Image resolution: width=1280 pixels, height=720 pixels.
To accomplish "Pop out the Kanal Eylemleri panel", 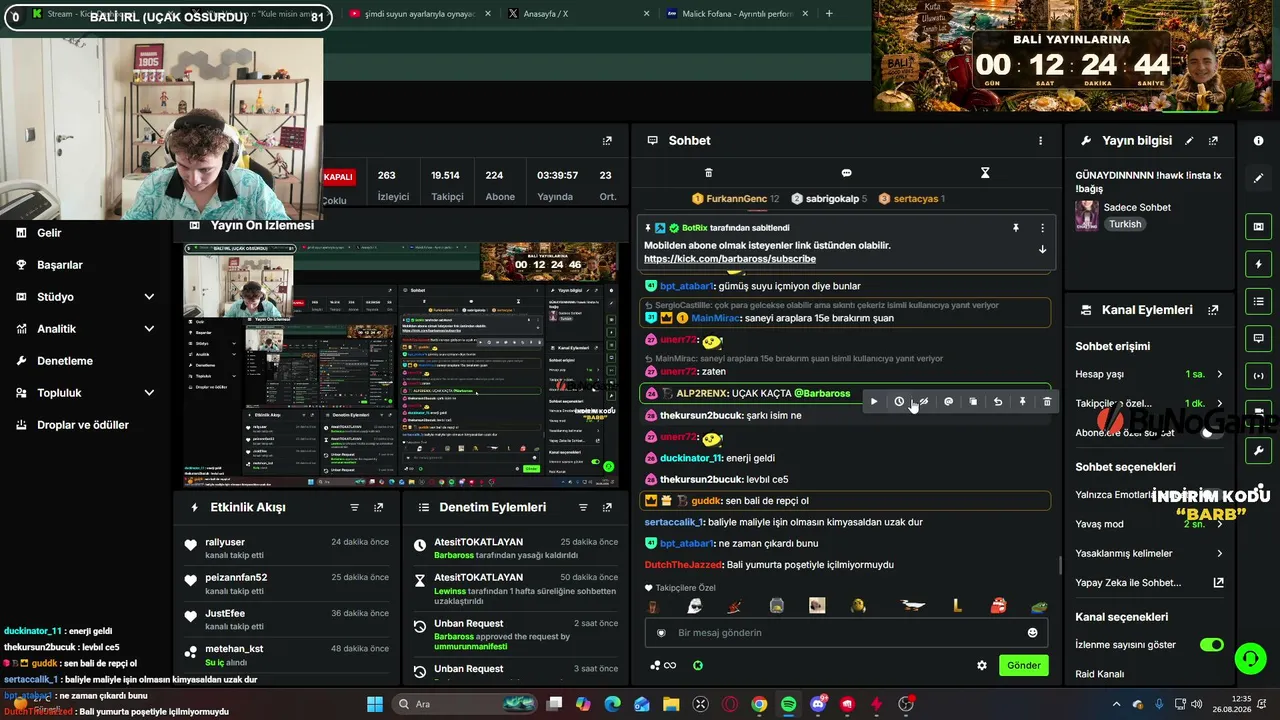I will [x=1213, y=310].
